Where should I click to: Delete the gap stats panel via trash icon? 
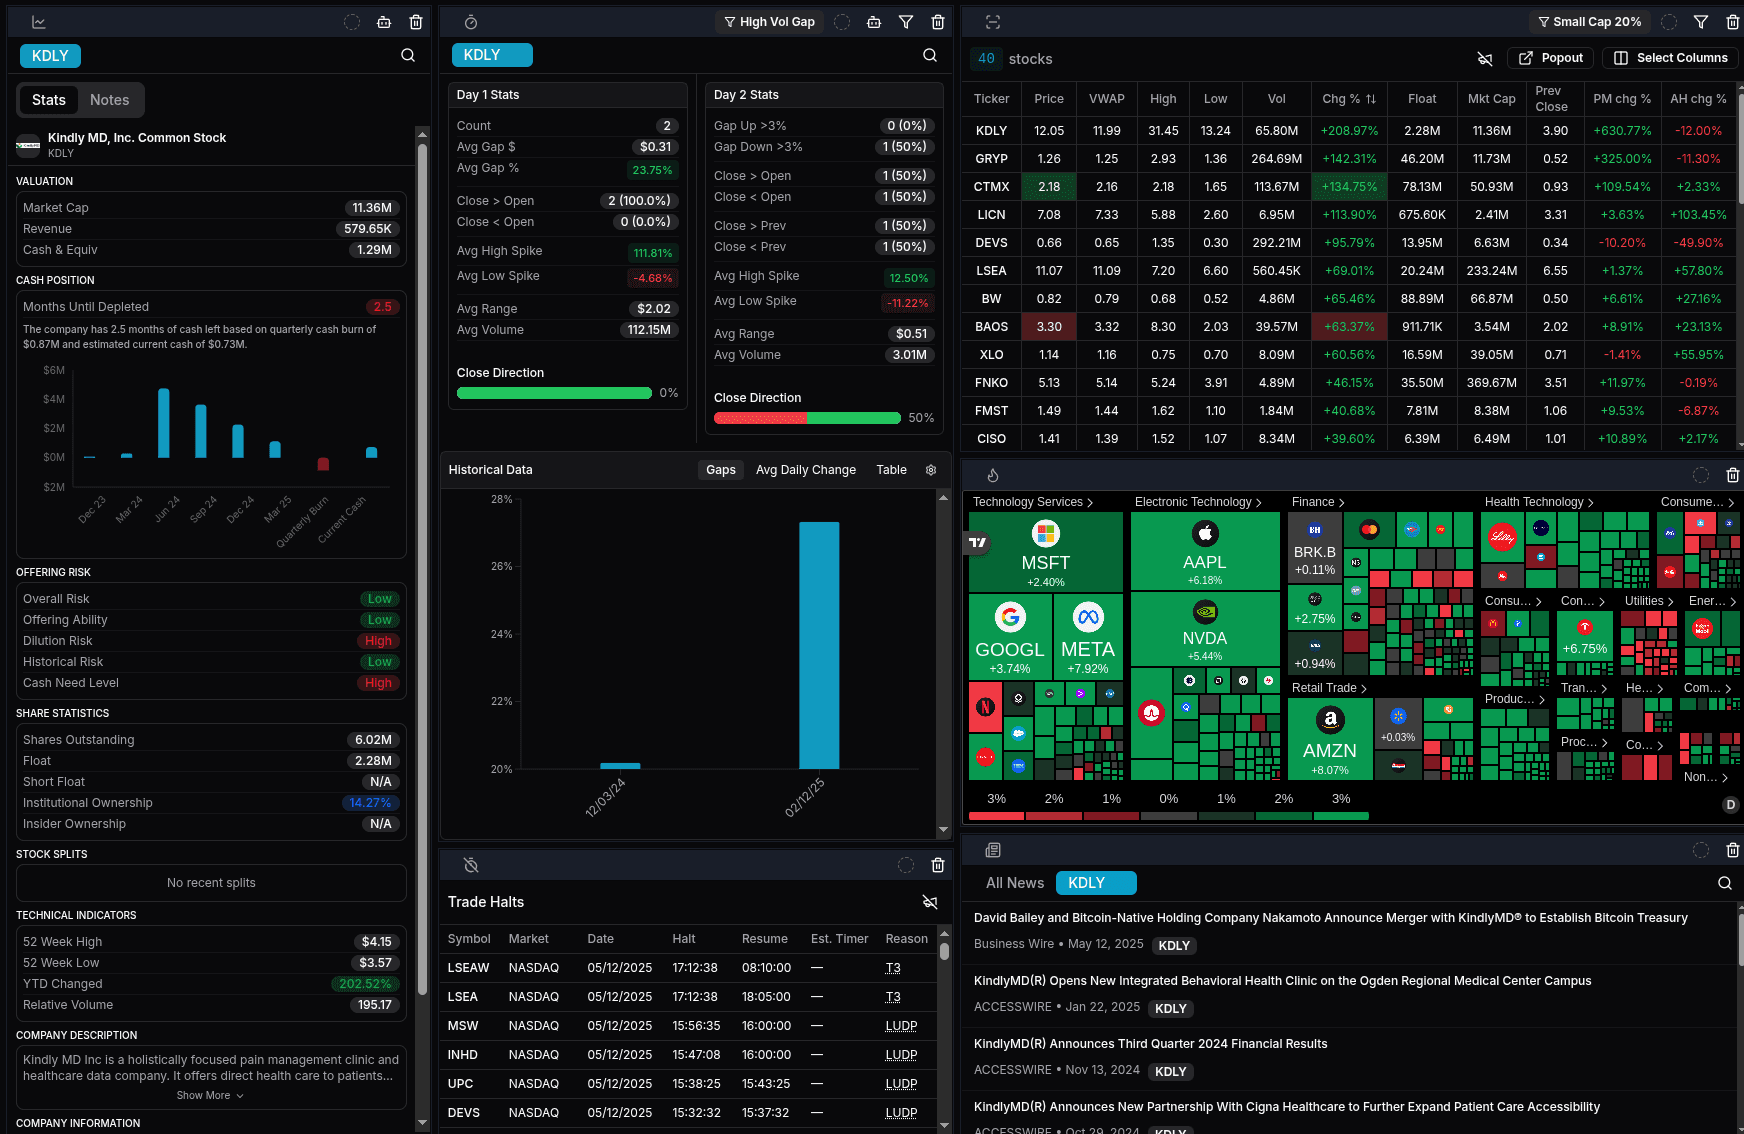tap(938, 22)
